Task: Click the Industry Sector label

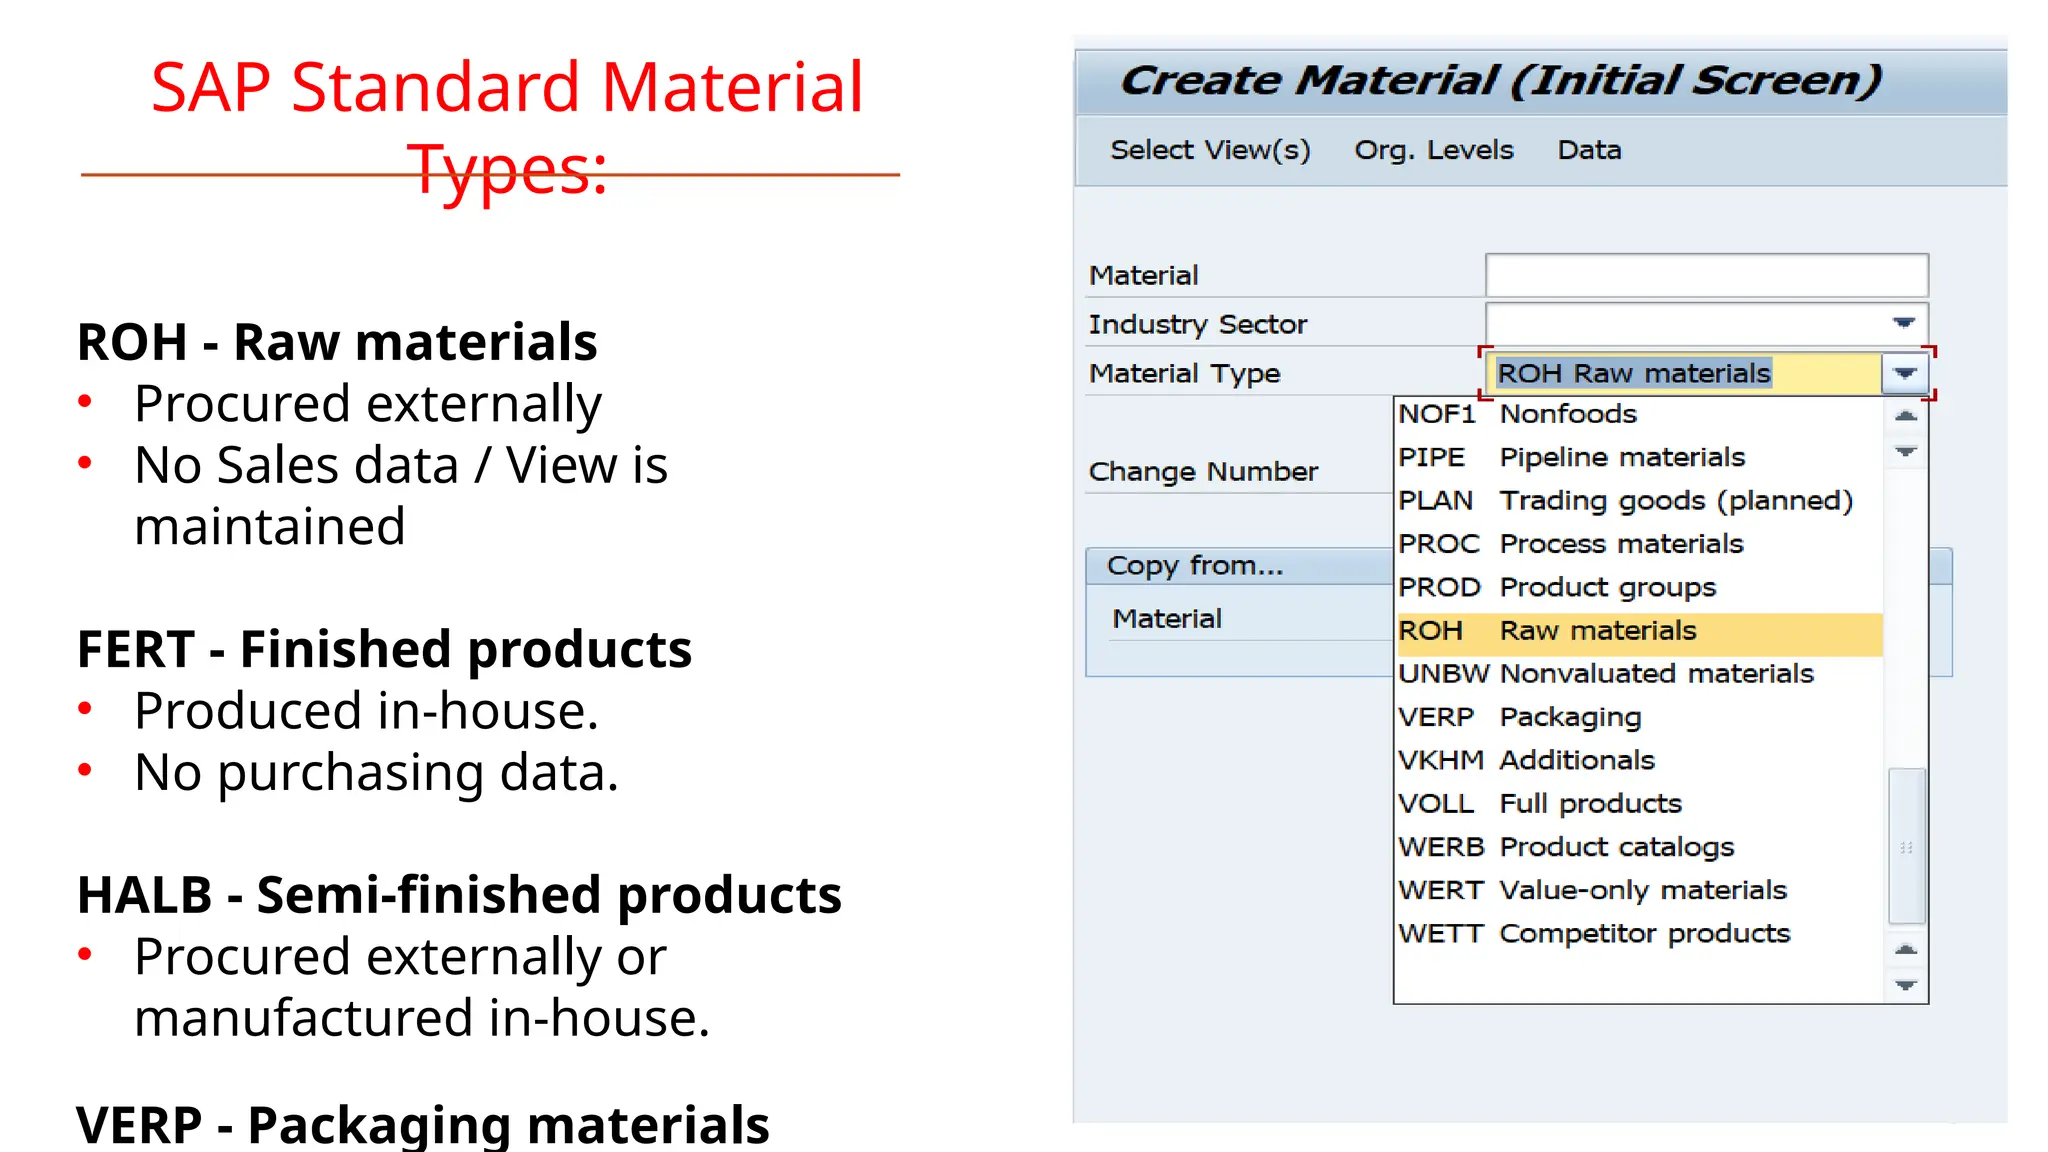Action: (1197, 324)
